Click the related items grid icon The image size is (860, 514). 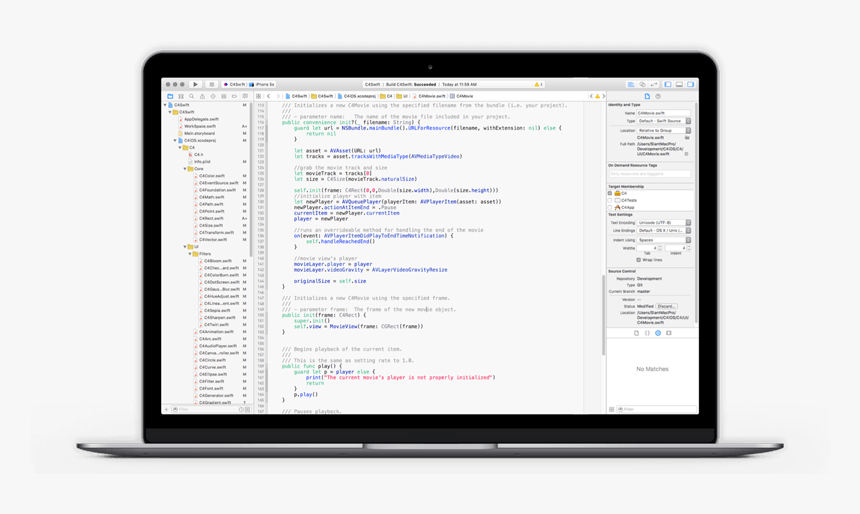(x=258, y=96)
